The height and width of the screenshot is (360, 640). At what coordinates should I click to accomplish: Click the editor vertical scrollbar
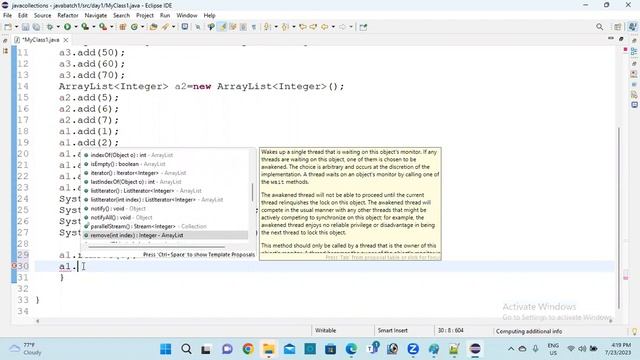[619, 218]
